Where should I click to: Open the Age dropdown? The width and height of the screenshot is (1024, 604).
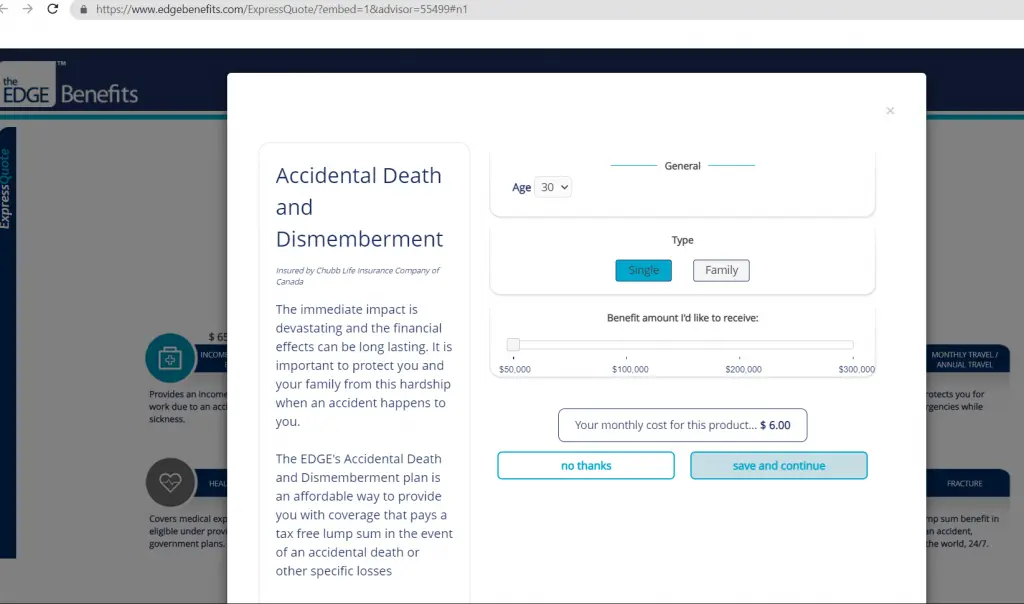553,187
